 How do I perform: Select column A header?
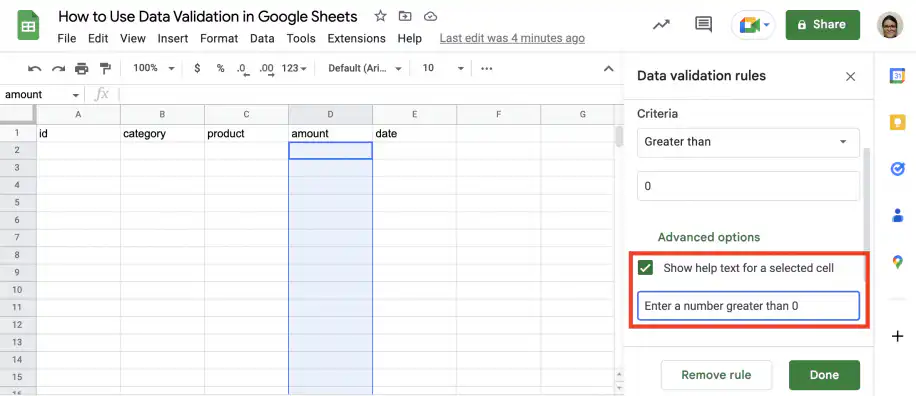coord(78,114)
